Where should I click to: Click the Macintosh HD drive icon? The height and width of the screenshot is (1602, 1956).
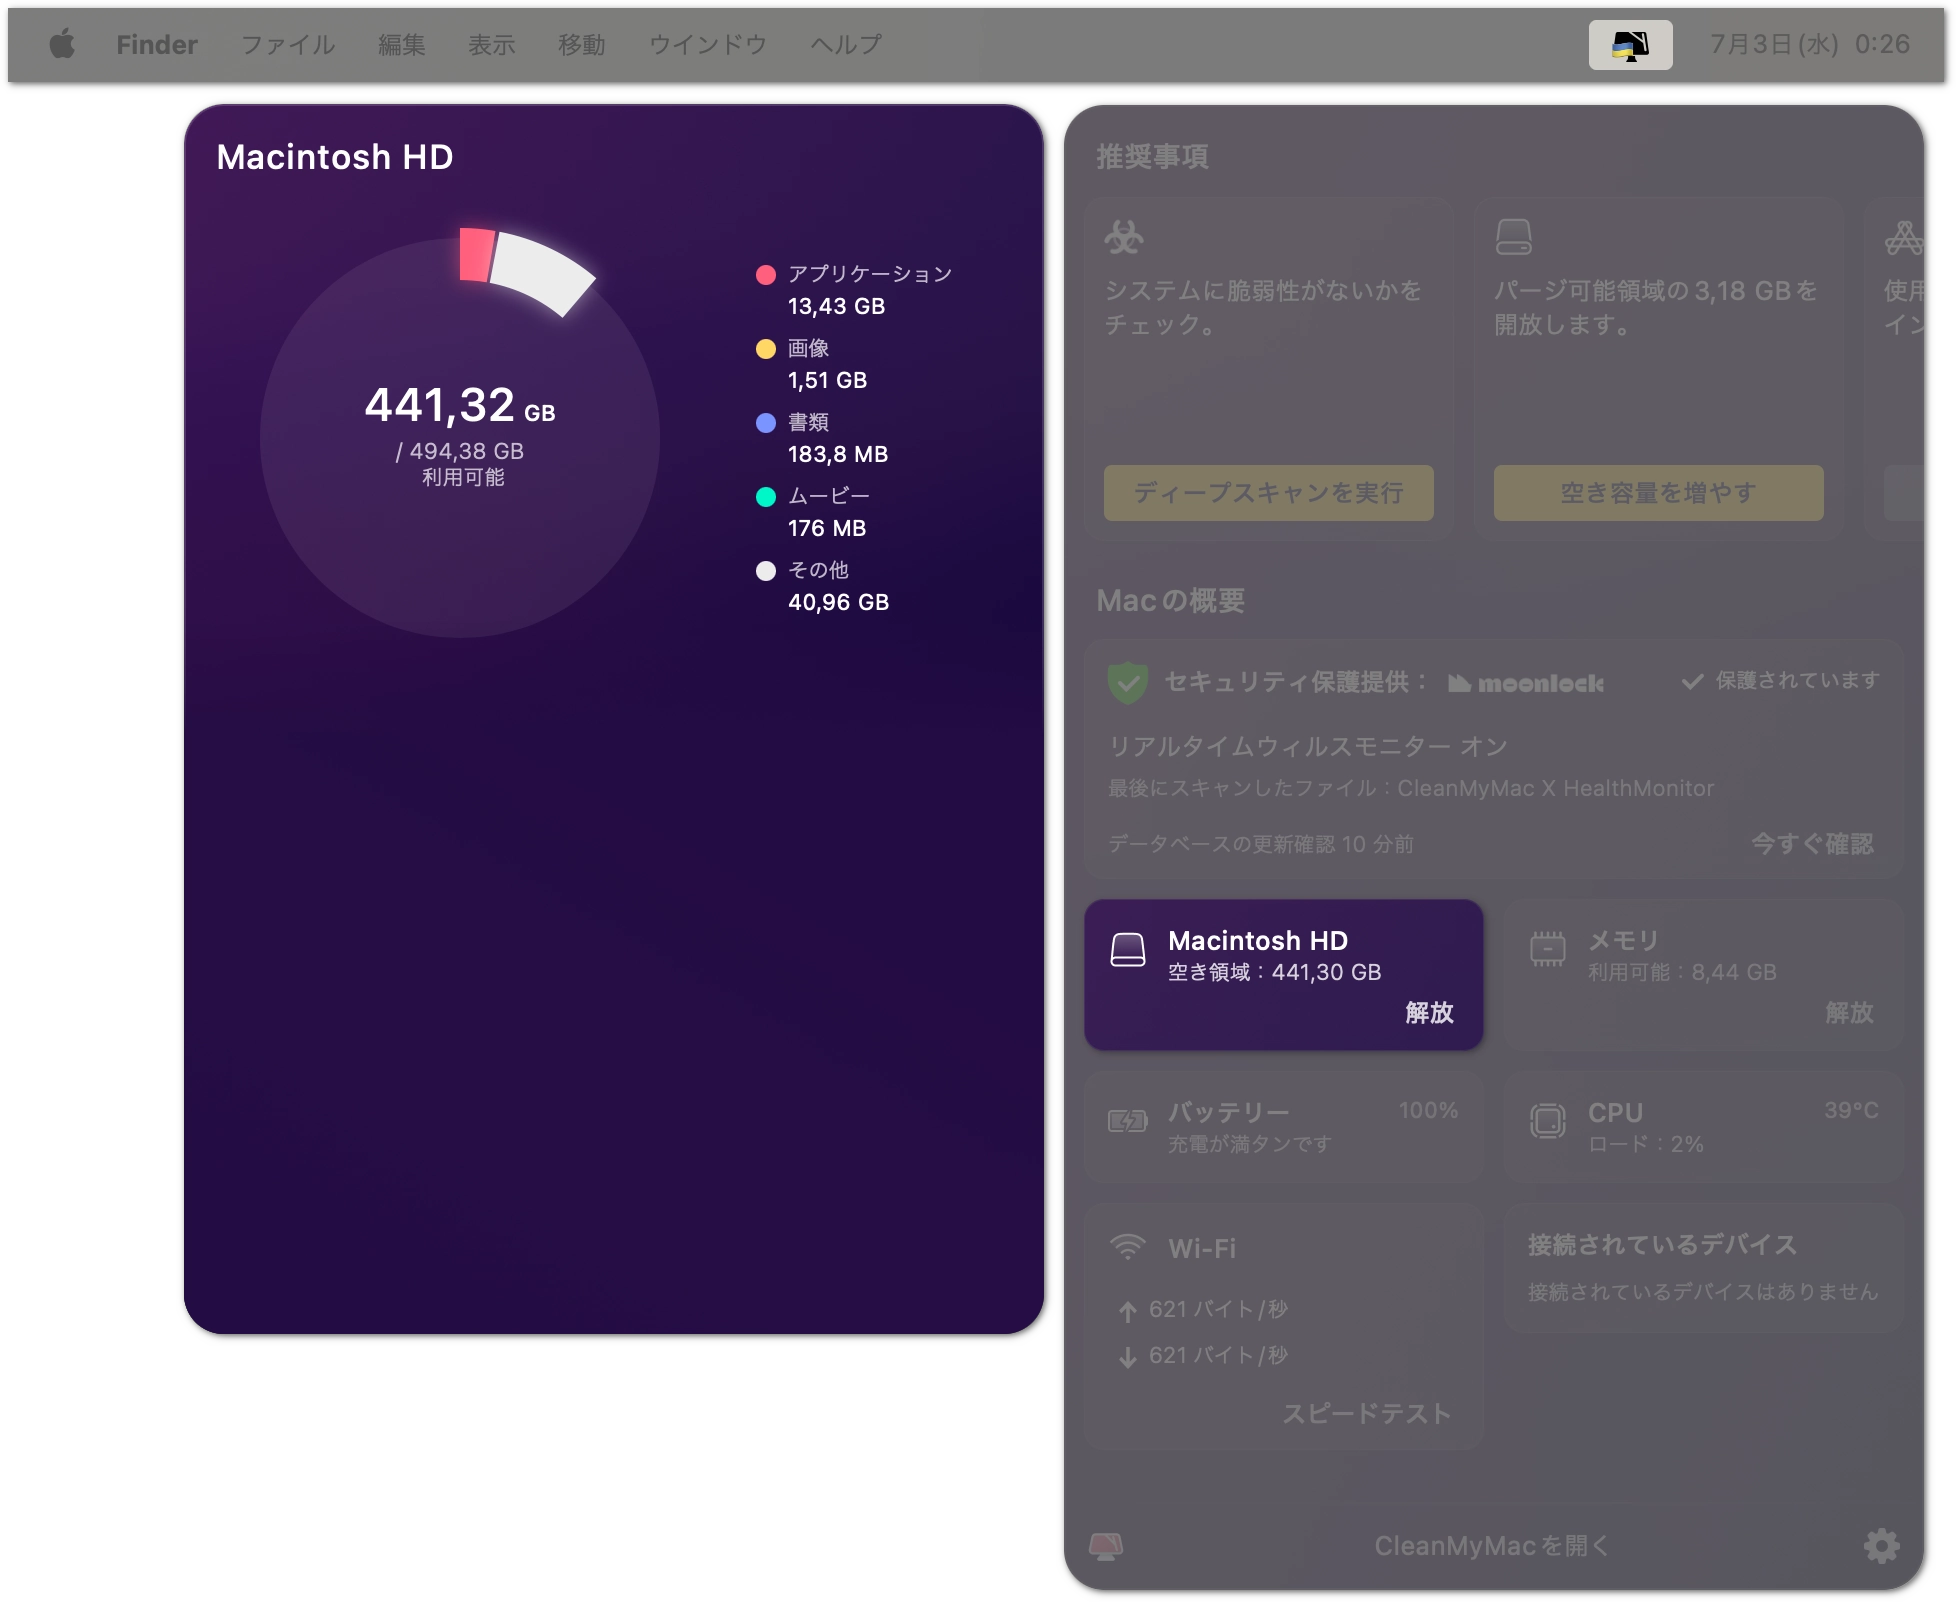point(1128,950)
